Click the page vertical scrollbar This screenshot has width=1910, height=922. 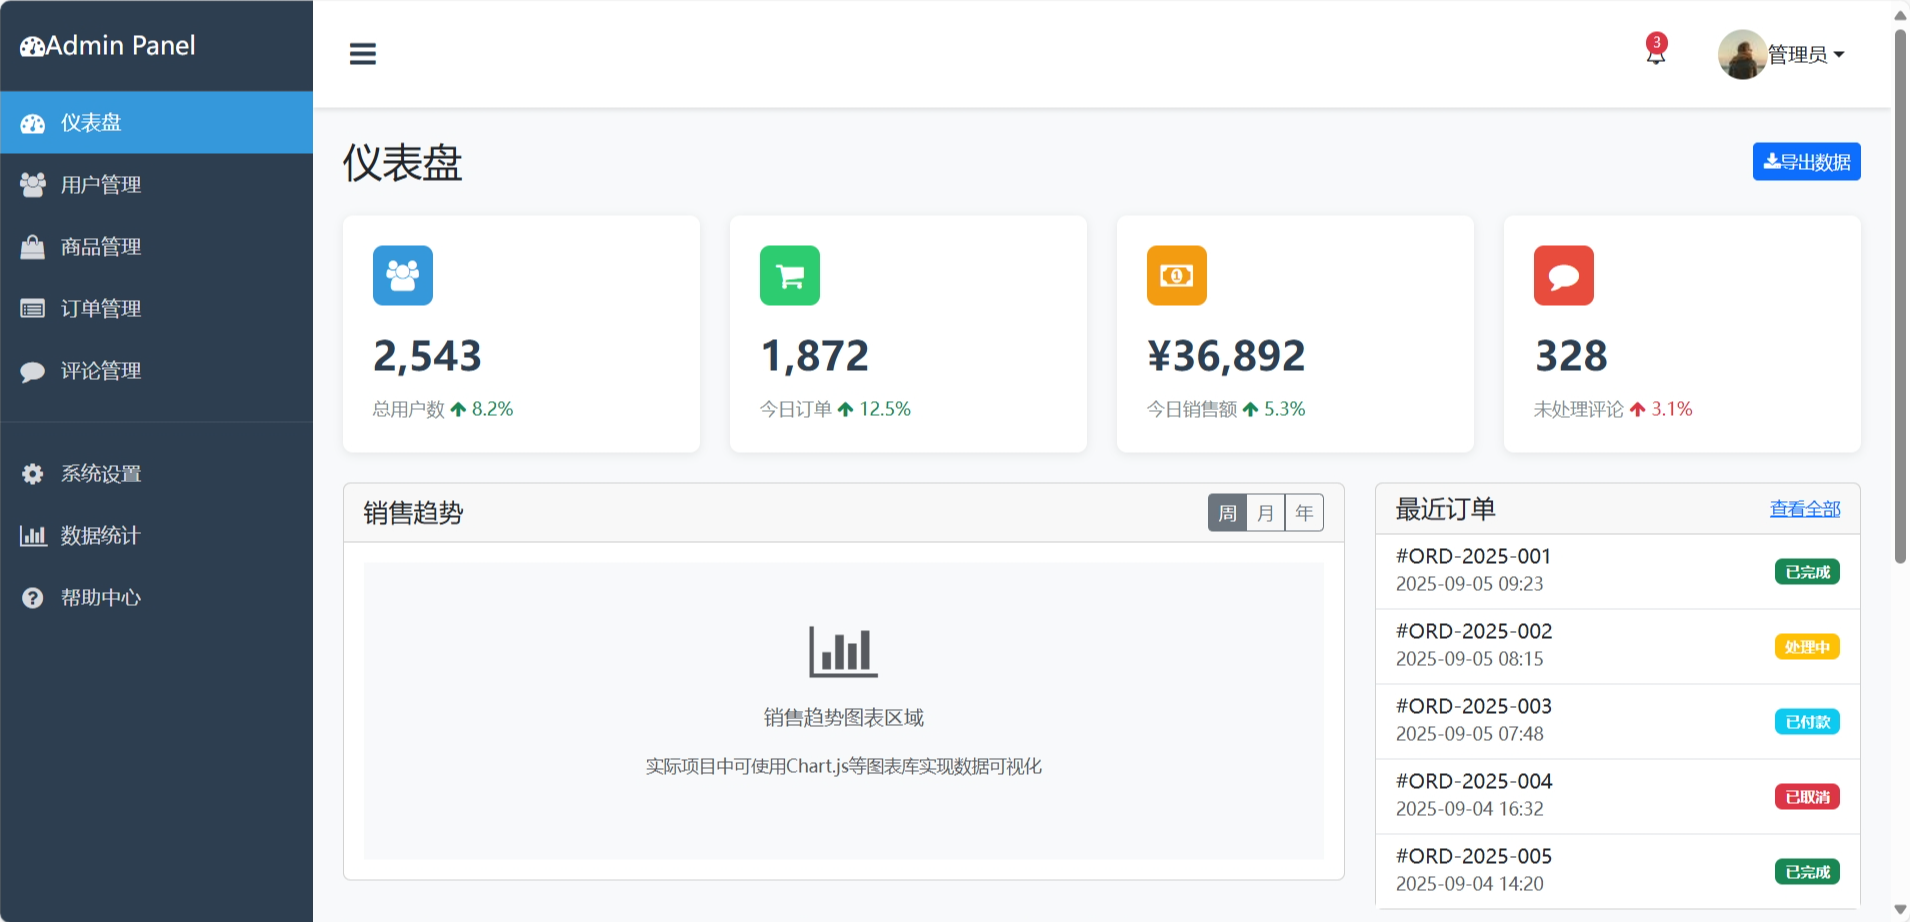click(x=1900, y=300)
